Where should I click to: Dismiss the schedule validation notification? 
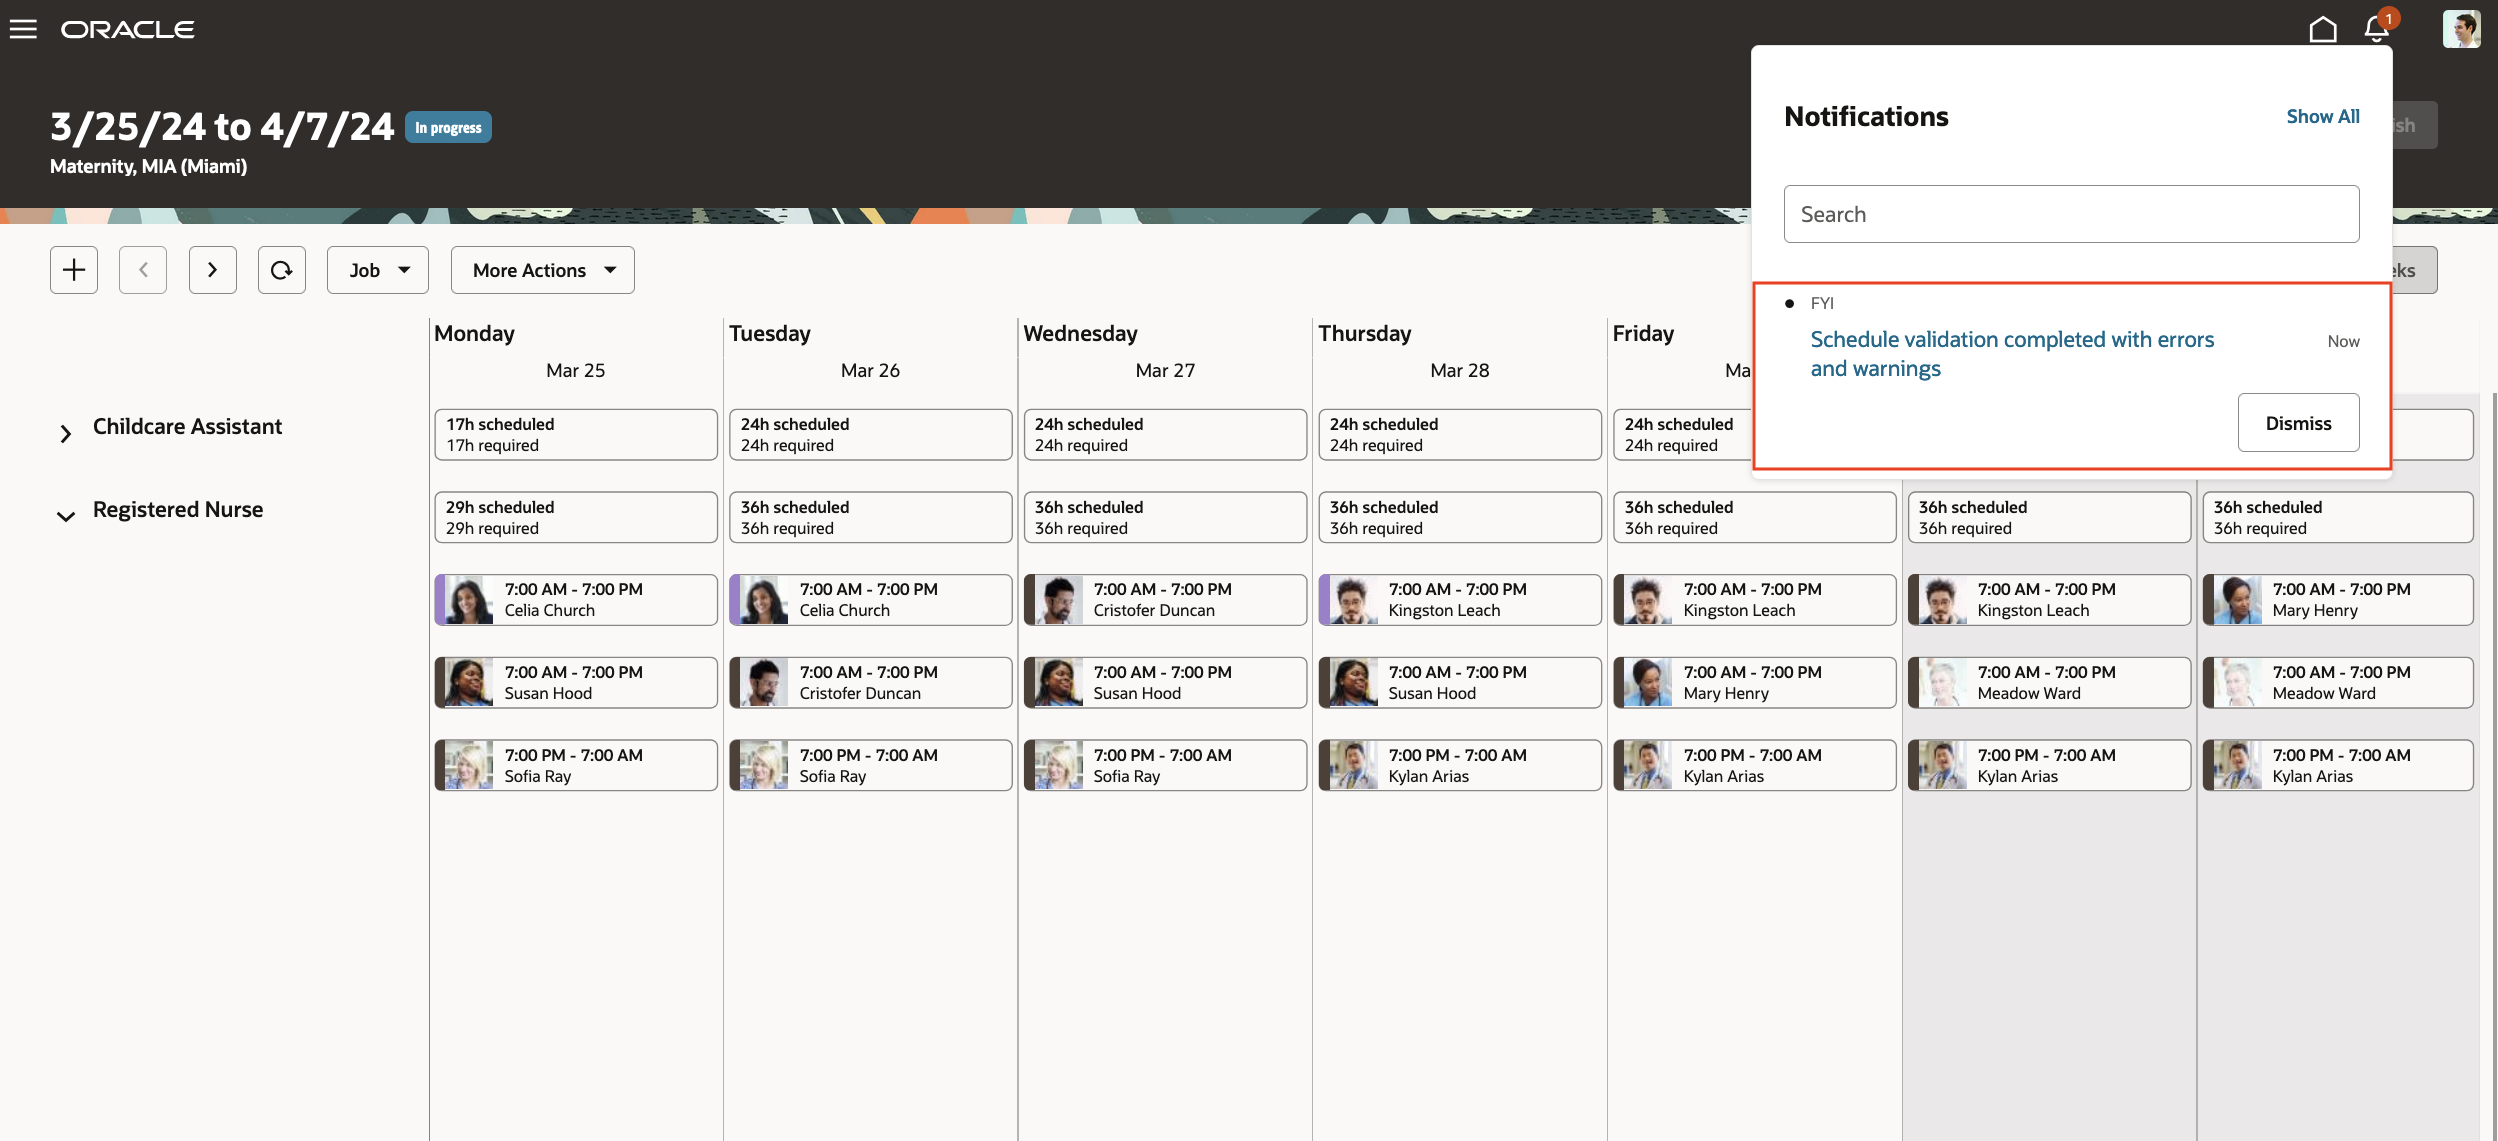pyautogui.click(x=2297, y=423)
